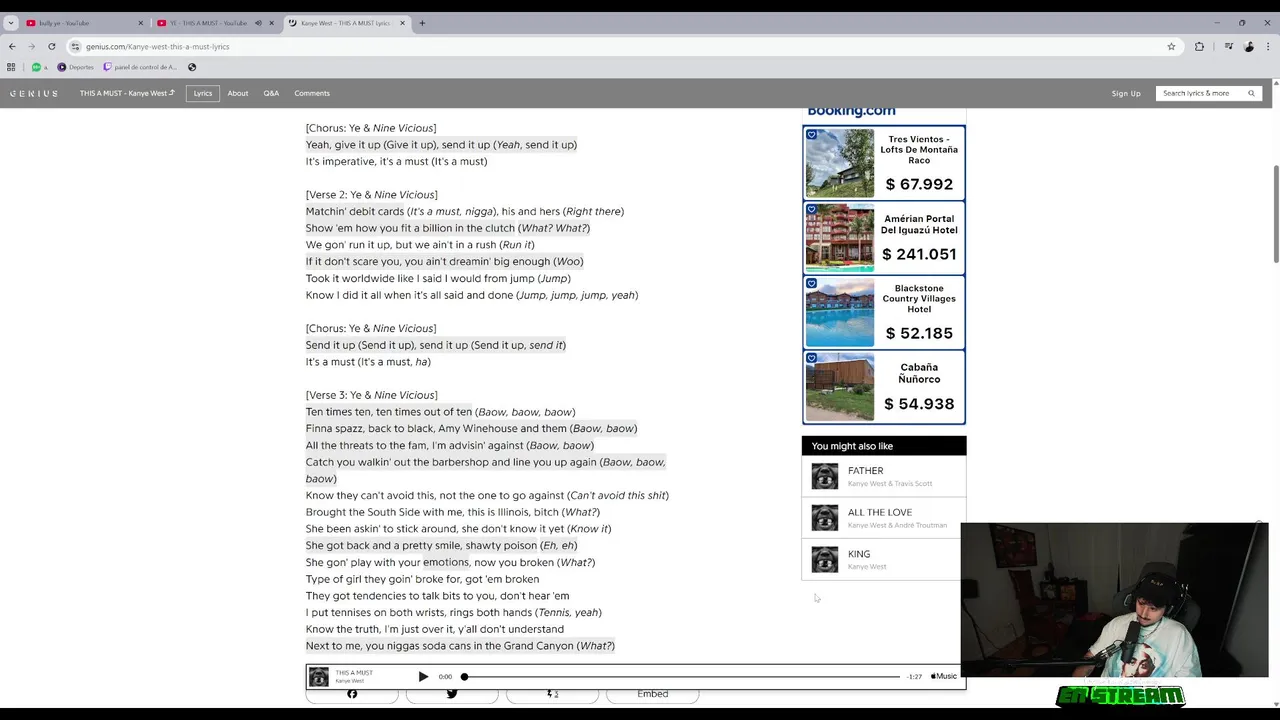Mute the playing YouTube tab audio icon
The height and width of the screenshot is (720, 1280).
point(258,23)
